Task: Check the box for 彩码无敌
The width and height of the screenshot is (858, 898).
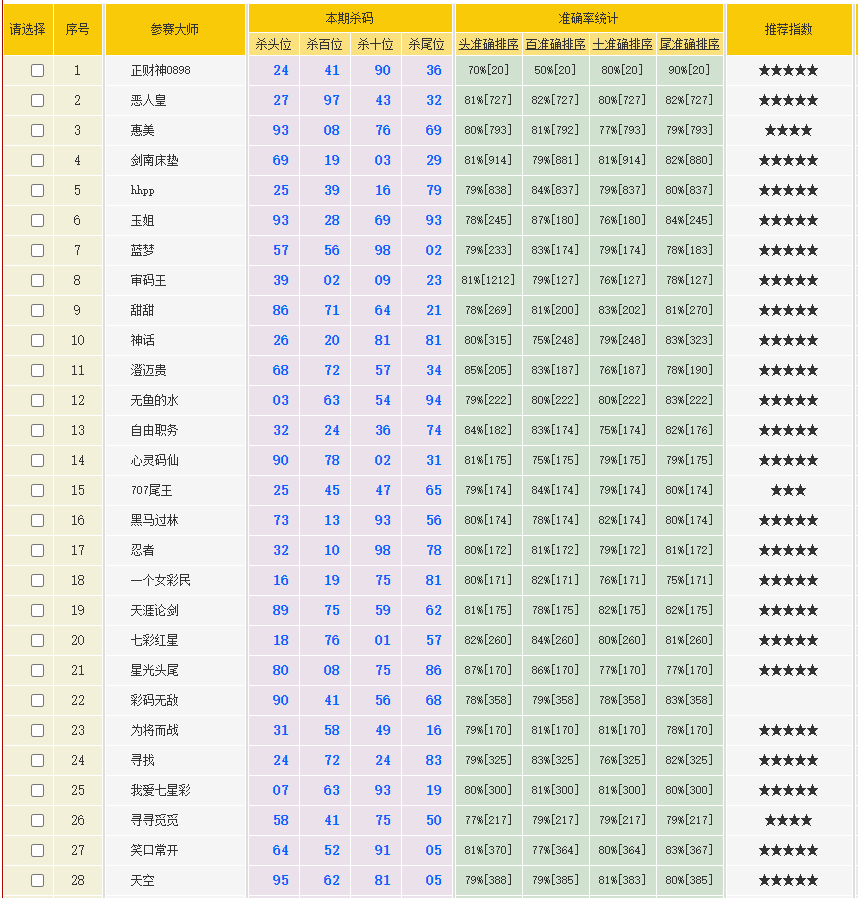Action: click(37, 700)
